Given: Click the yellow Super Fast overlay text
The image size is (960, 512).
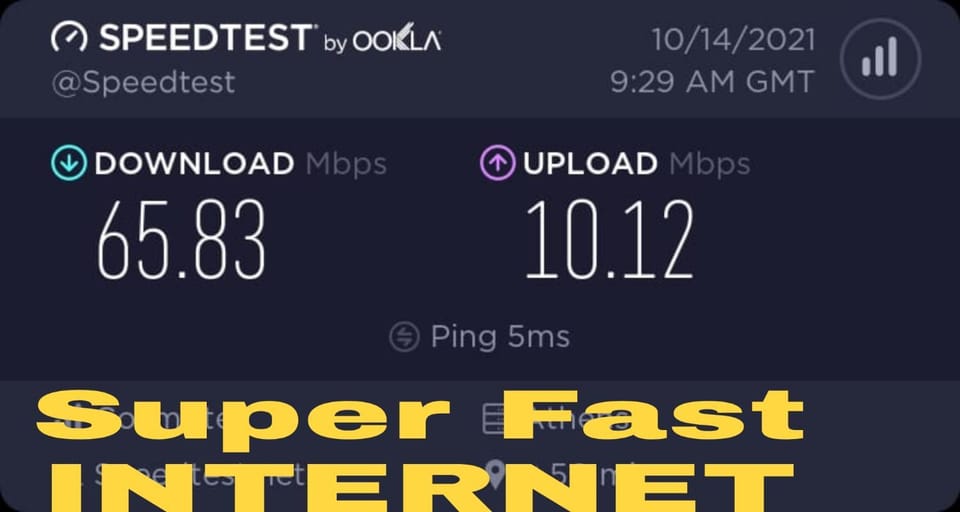Looking at the screenshot, I should coord(420,415).
